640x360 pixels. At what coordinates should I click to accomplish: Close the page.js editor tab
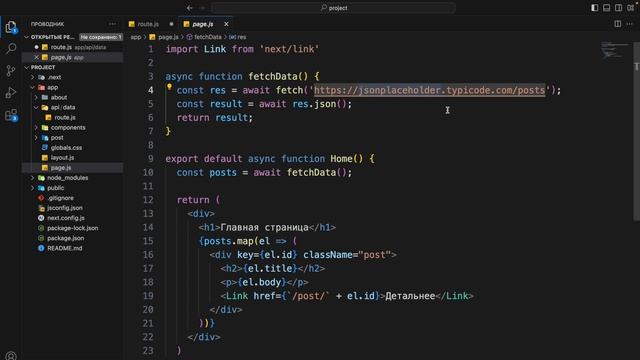(x=226, y=24)
